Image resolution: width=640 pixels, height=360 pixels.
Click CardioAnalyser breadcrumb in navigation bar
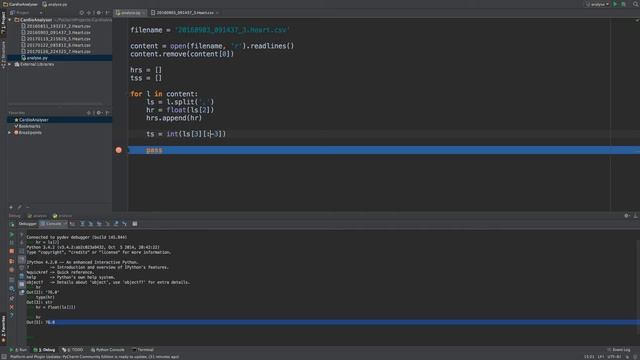click(20, 4)
